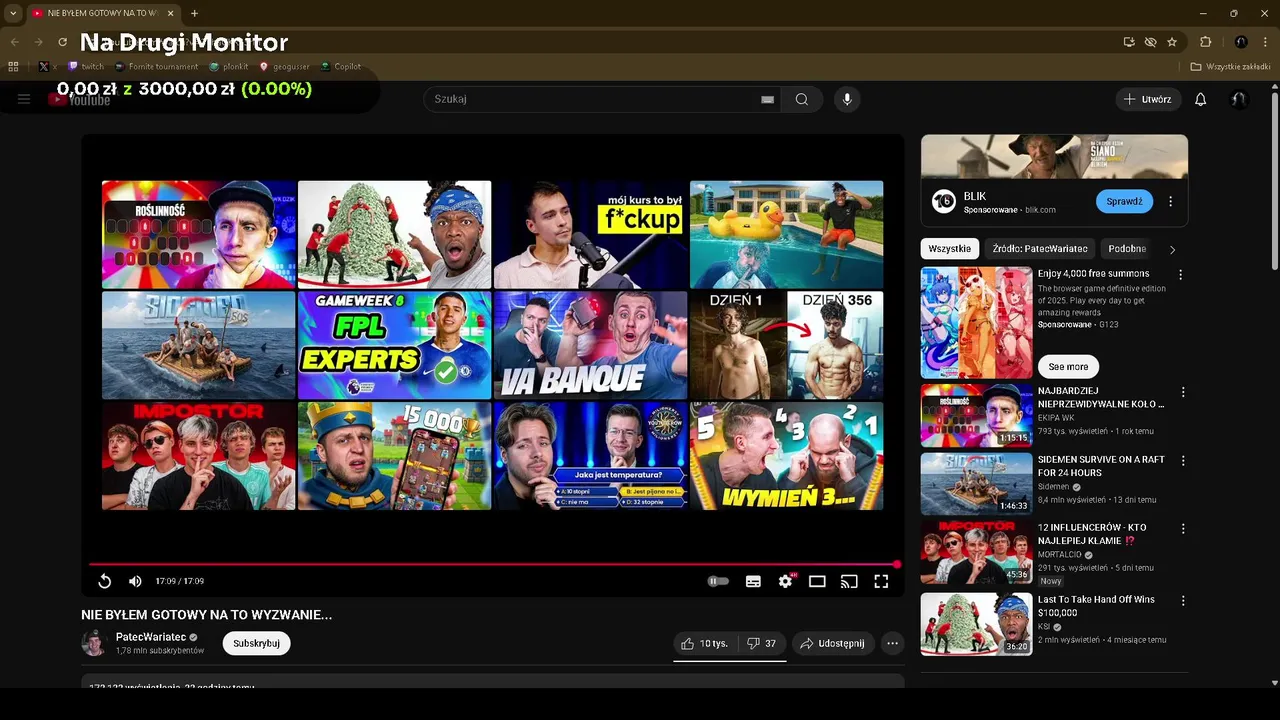Open the YouTube account avatar menu

click(1239, 99)
